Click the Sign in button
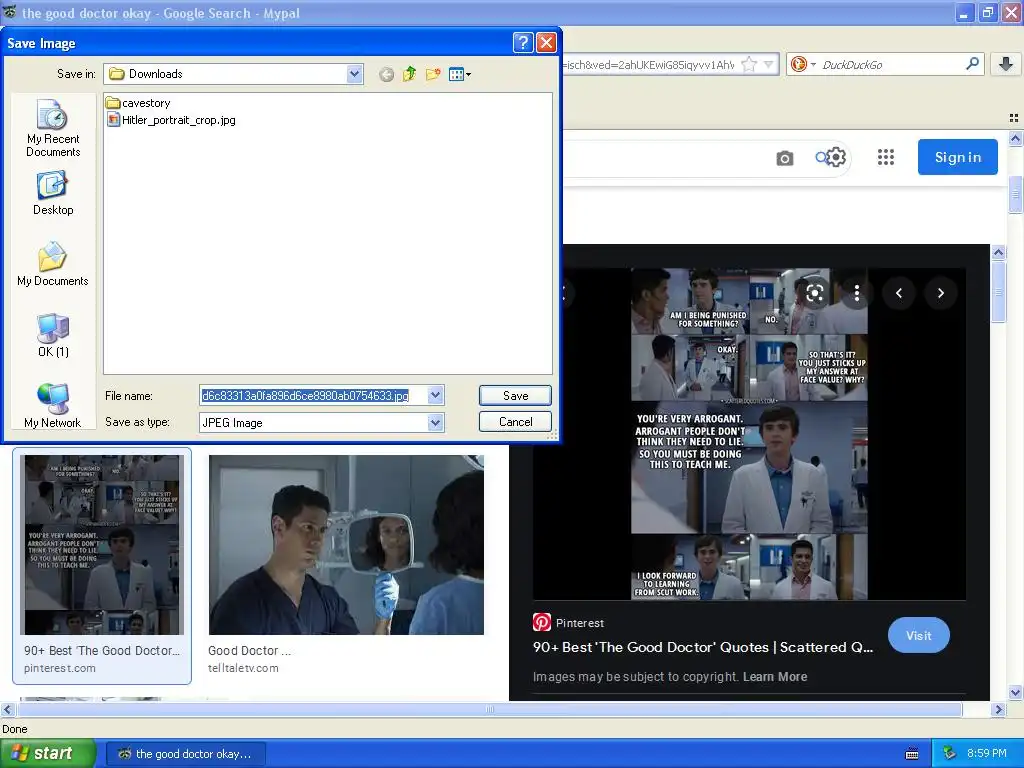Image resolution: width=1024 pixels, height=768 pixels. [x=957, y=157]
